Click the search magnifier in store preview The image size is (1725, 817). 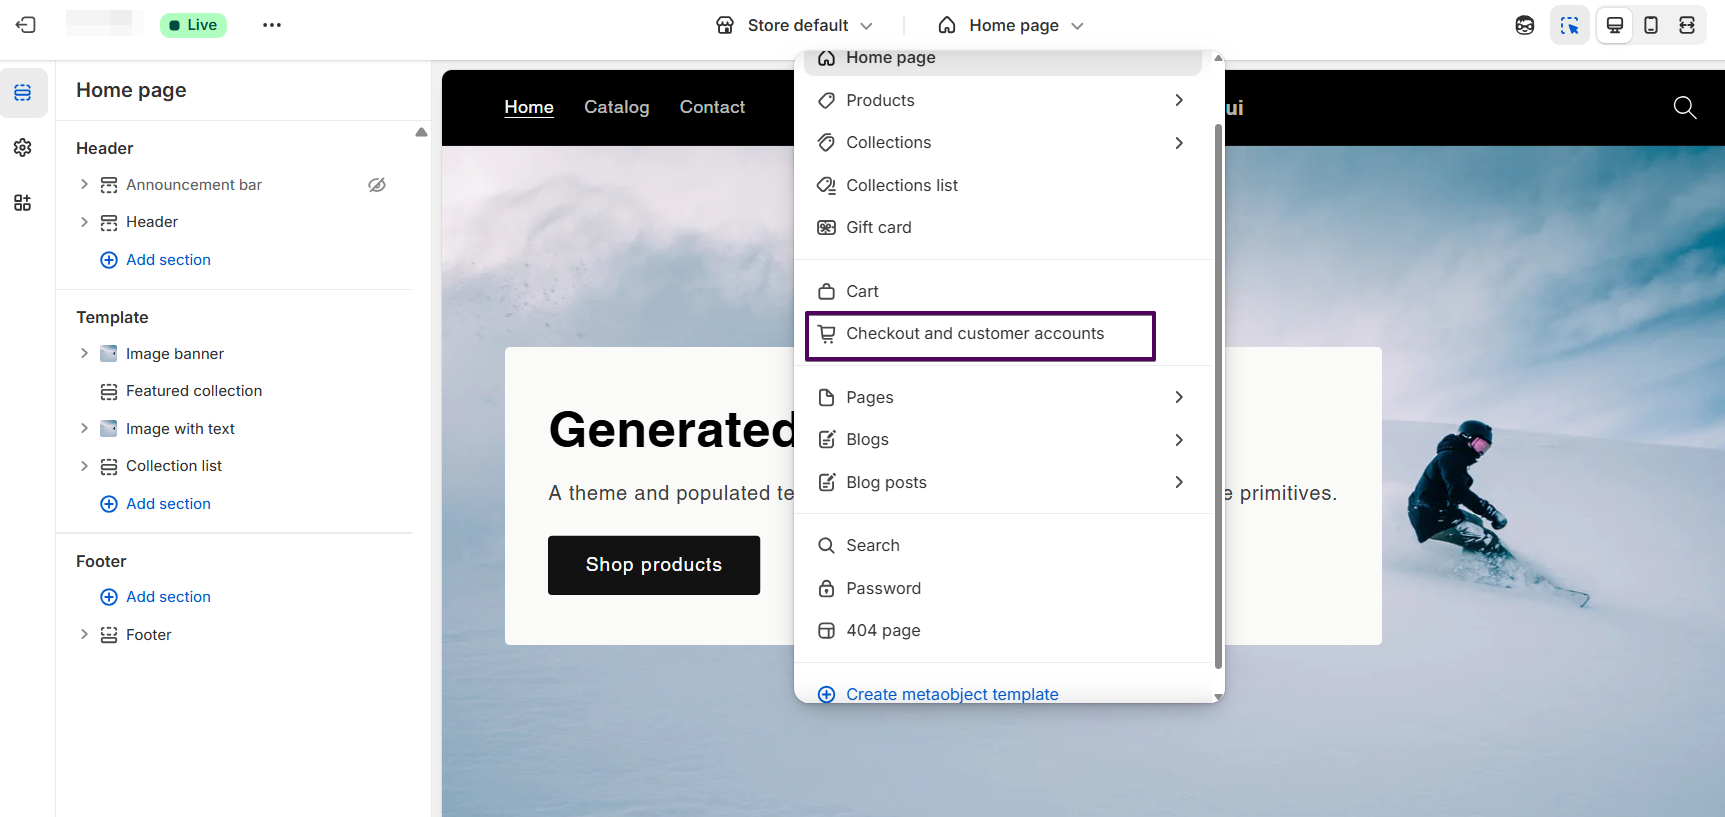(1684, 107)
